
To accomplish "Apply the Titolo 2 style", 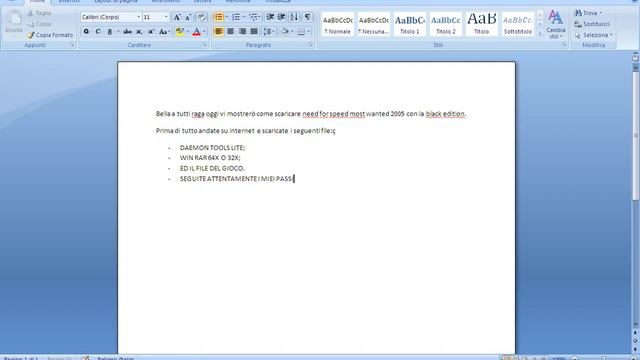I will click(445, 24).
